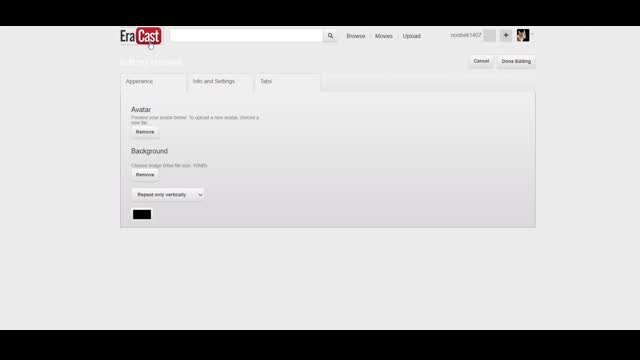Click Done Editing button
Viewport: 640px width, 360px height.
tap(516, 61)
